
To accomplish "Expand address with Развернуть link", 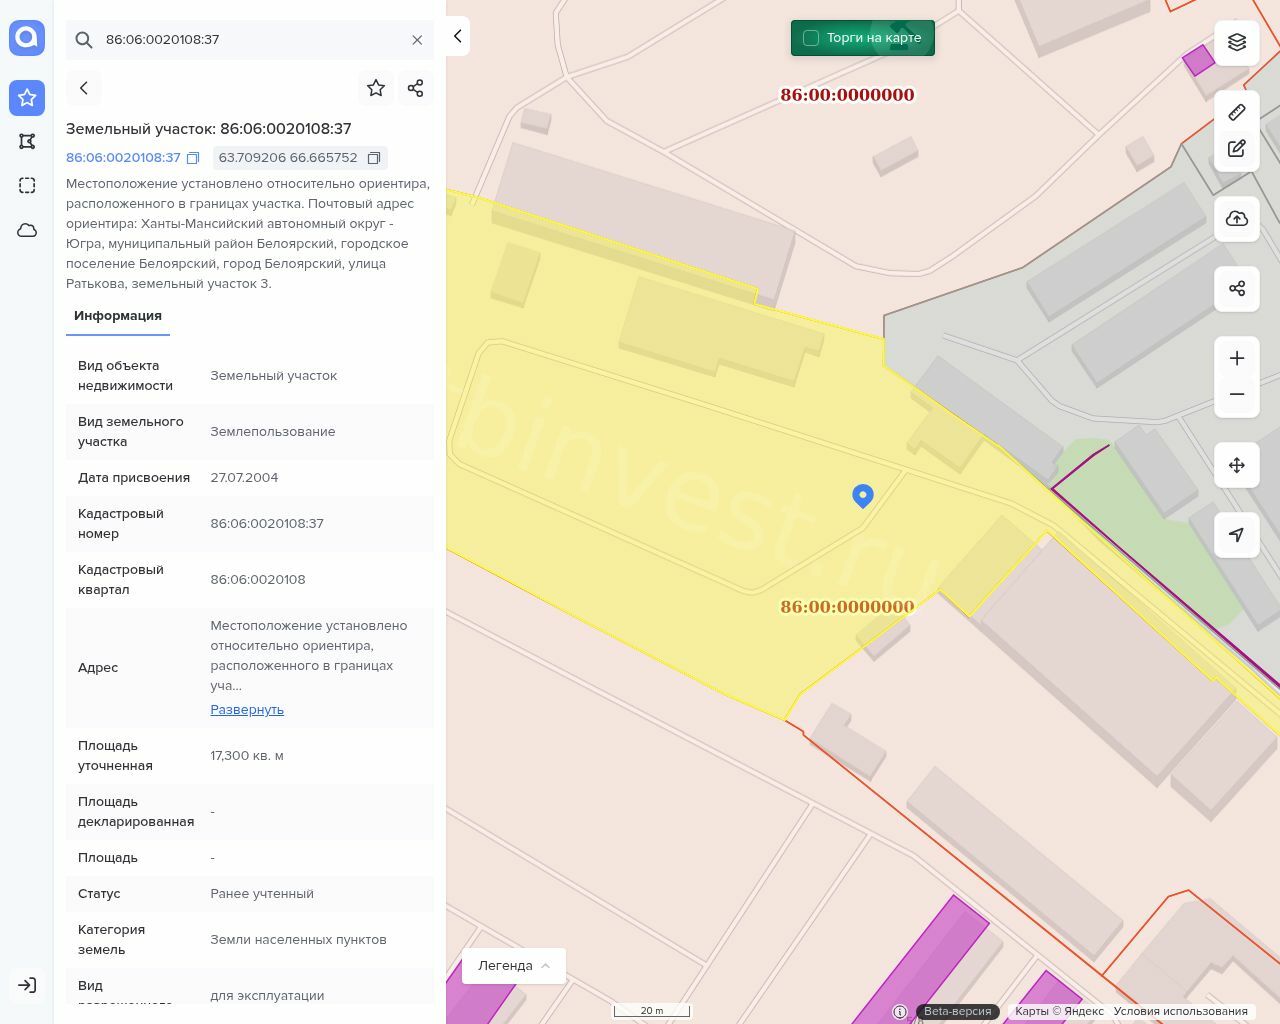I will point(247,710).
